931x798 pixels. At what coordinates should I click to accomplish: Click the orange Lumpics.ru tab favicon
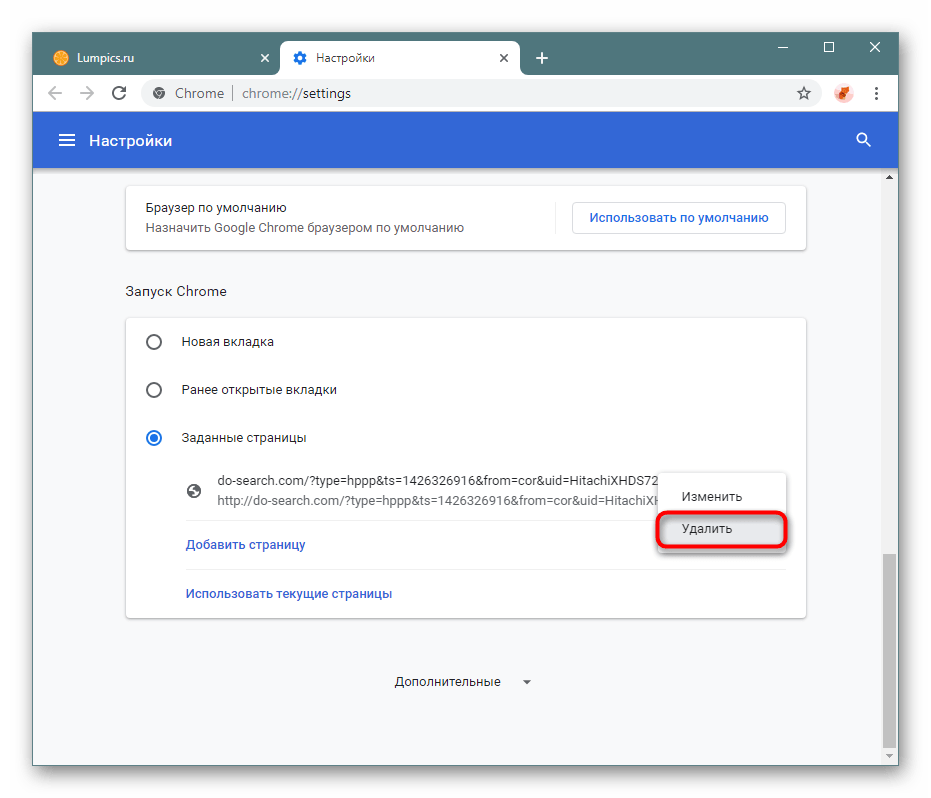(x=61, y=58)
